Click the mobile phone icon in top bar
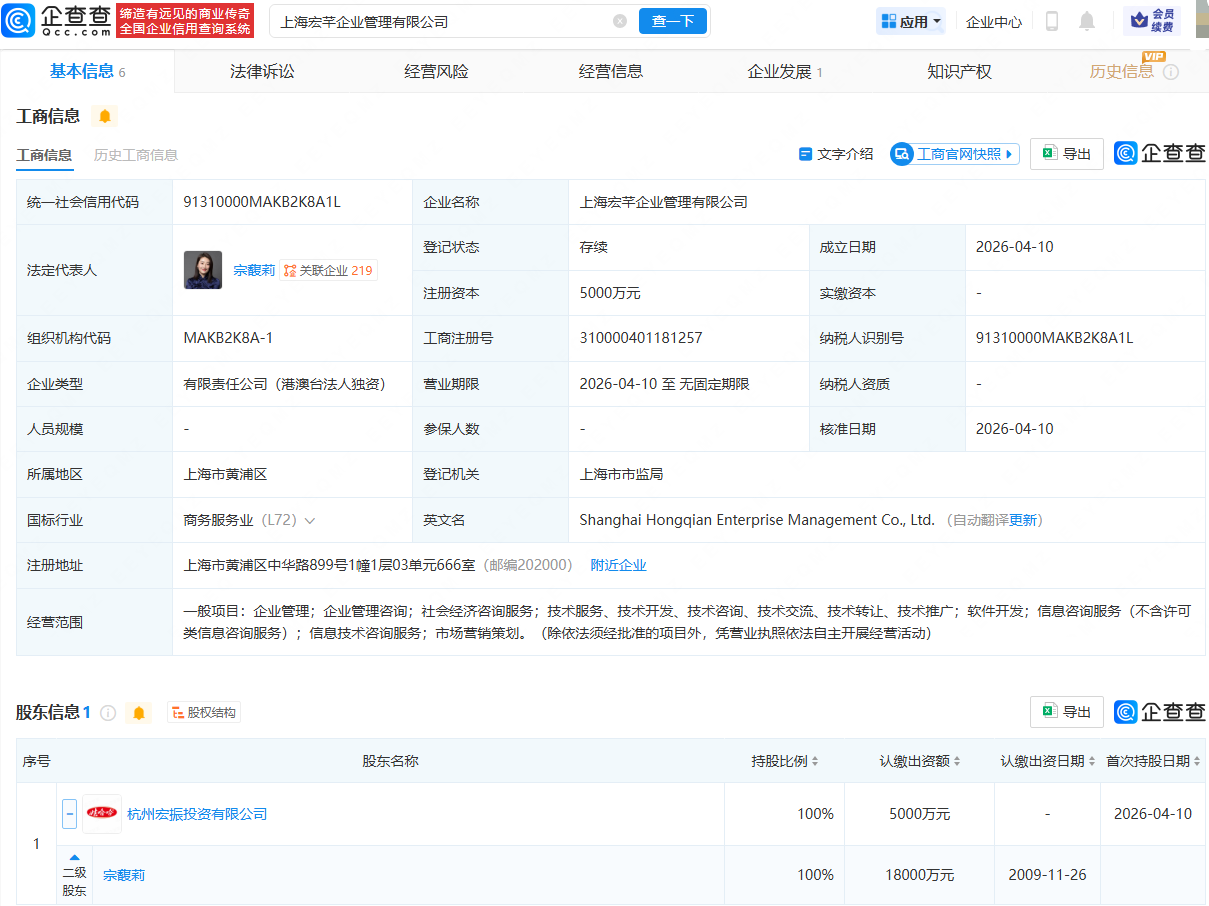 [x=1052, y=20]
